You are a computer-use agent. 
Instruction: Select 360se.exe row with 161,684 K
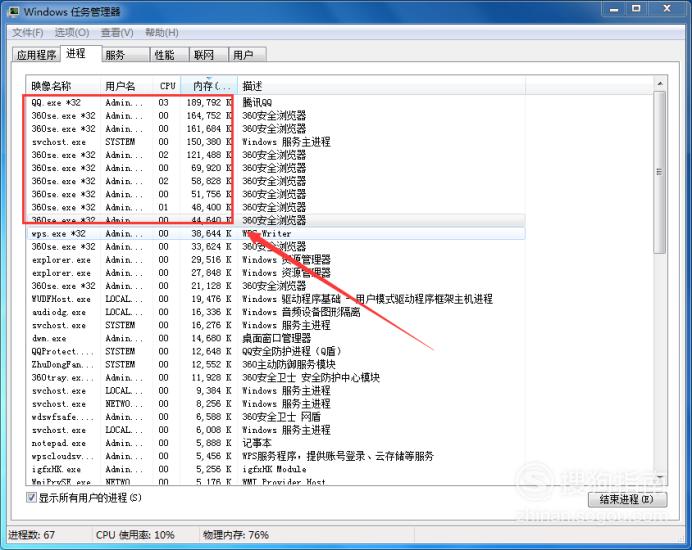pos(276,128)
